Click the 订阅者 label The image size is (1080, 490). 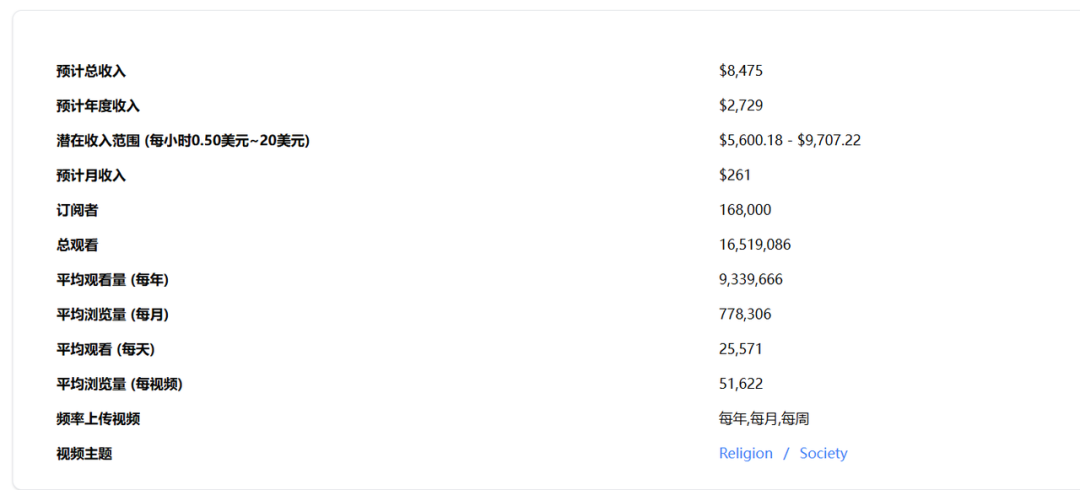pyautogui.click(x=77, y=210)
